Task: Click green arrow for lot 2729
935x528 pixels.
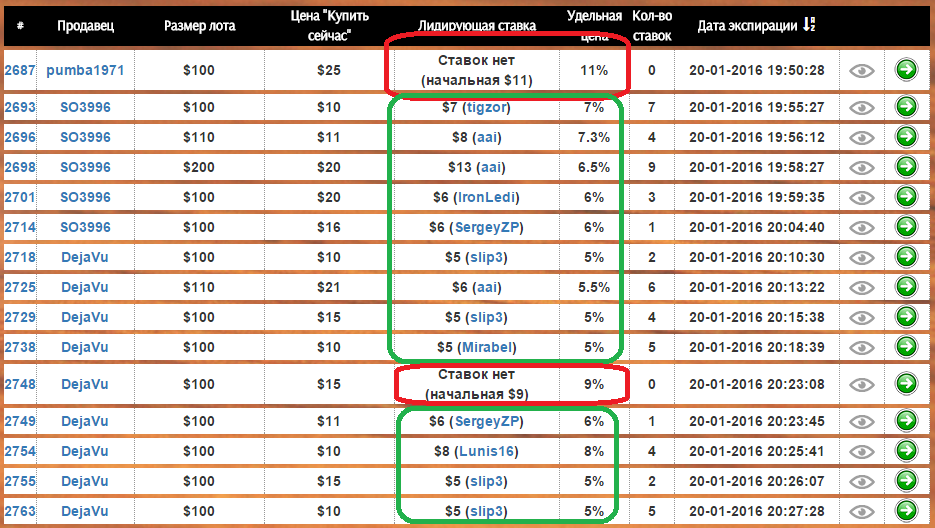Action: point(906,317)
